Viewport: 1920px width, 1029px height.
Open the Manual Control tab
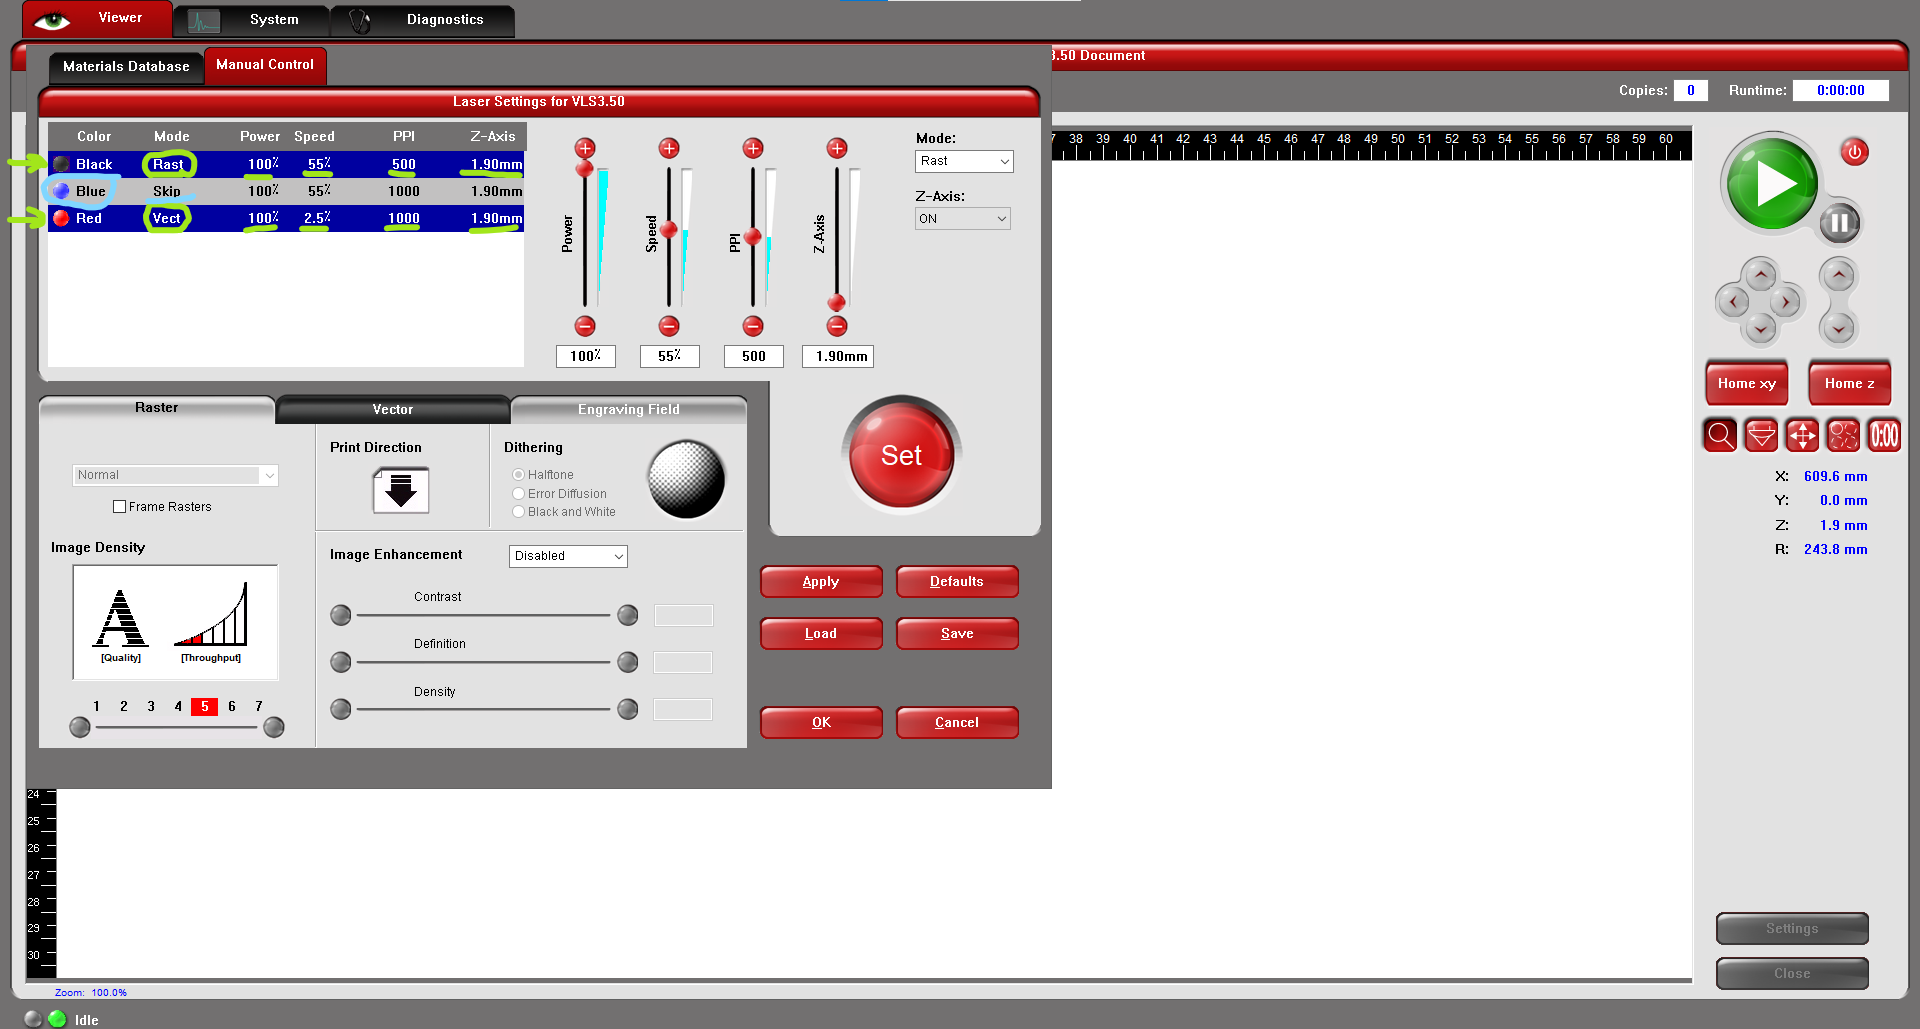click(265, 65)
